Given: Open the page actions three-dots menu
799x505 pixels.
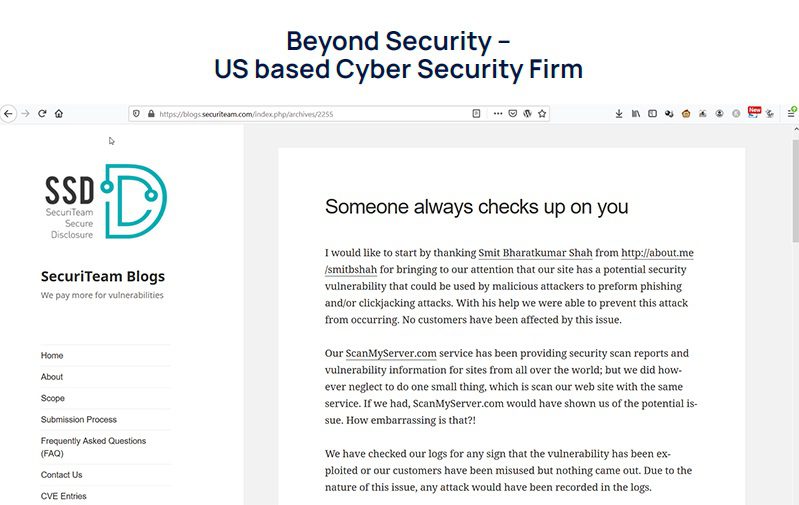Looking at the screenshot, I should click(498, 114).
